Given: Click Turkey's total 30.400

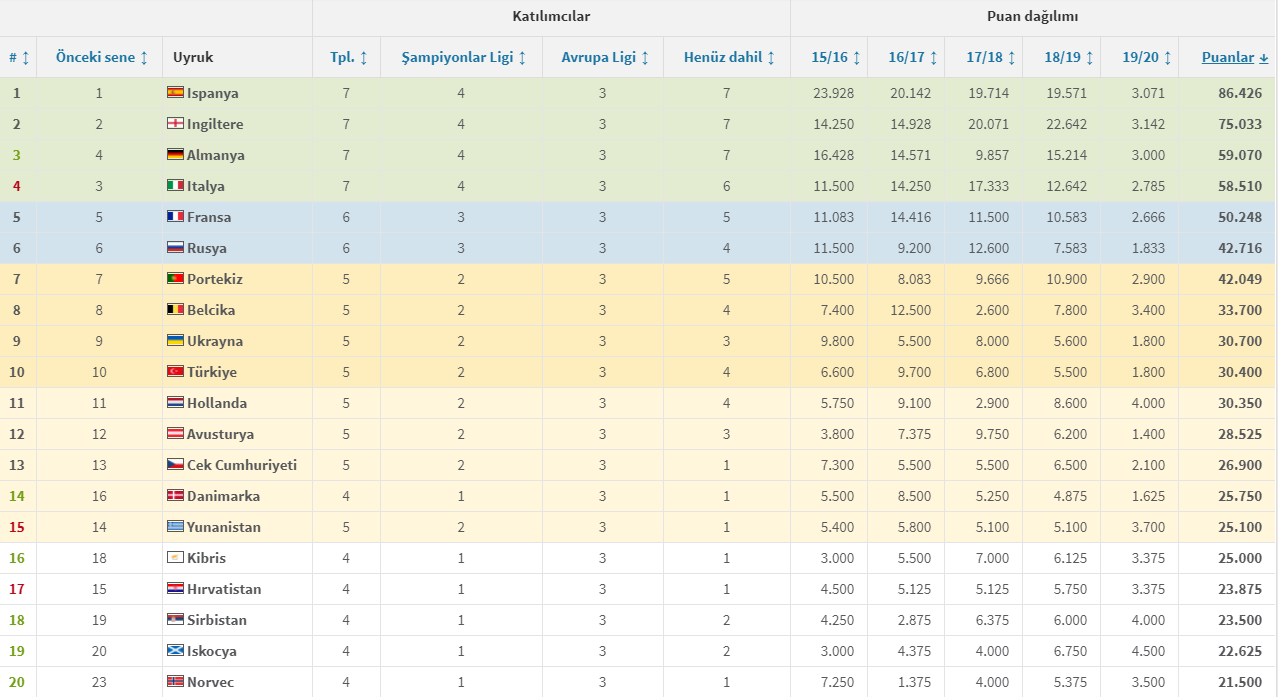Looking at the screenshot, I should [x=1240, y=372].
